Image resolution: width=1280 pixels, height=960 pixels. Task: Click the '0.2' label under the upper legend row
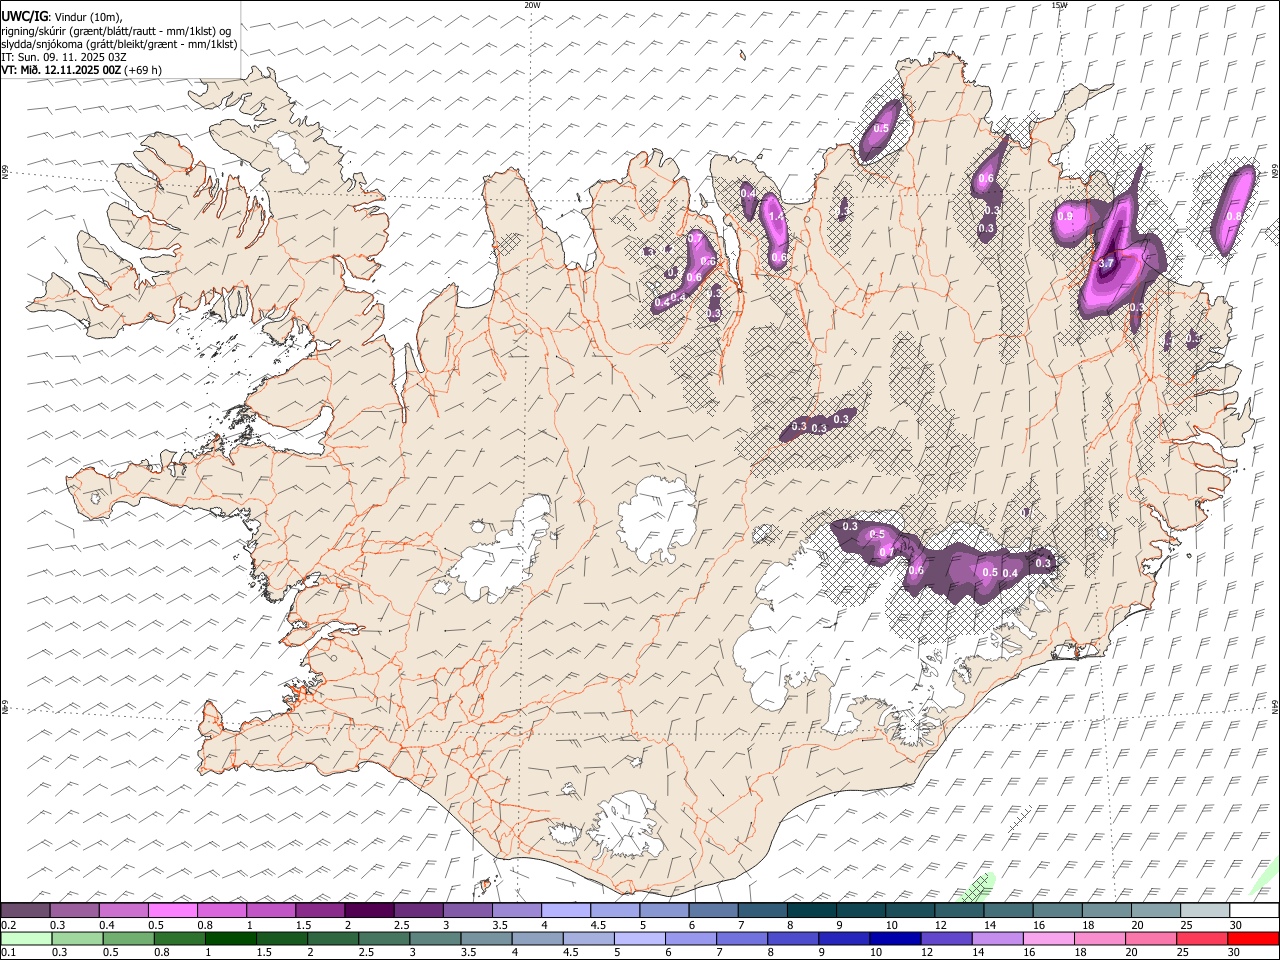pos(8,925)
